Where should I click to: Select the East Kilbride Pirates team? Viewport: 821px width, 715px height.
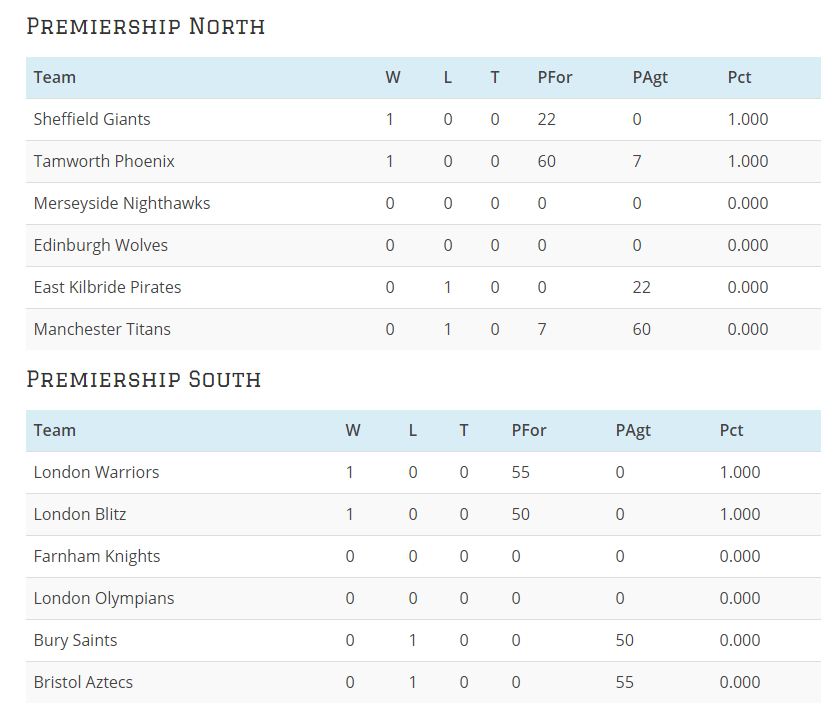107,287
